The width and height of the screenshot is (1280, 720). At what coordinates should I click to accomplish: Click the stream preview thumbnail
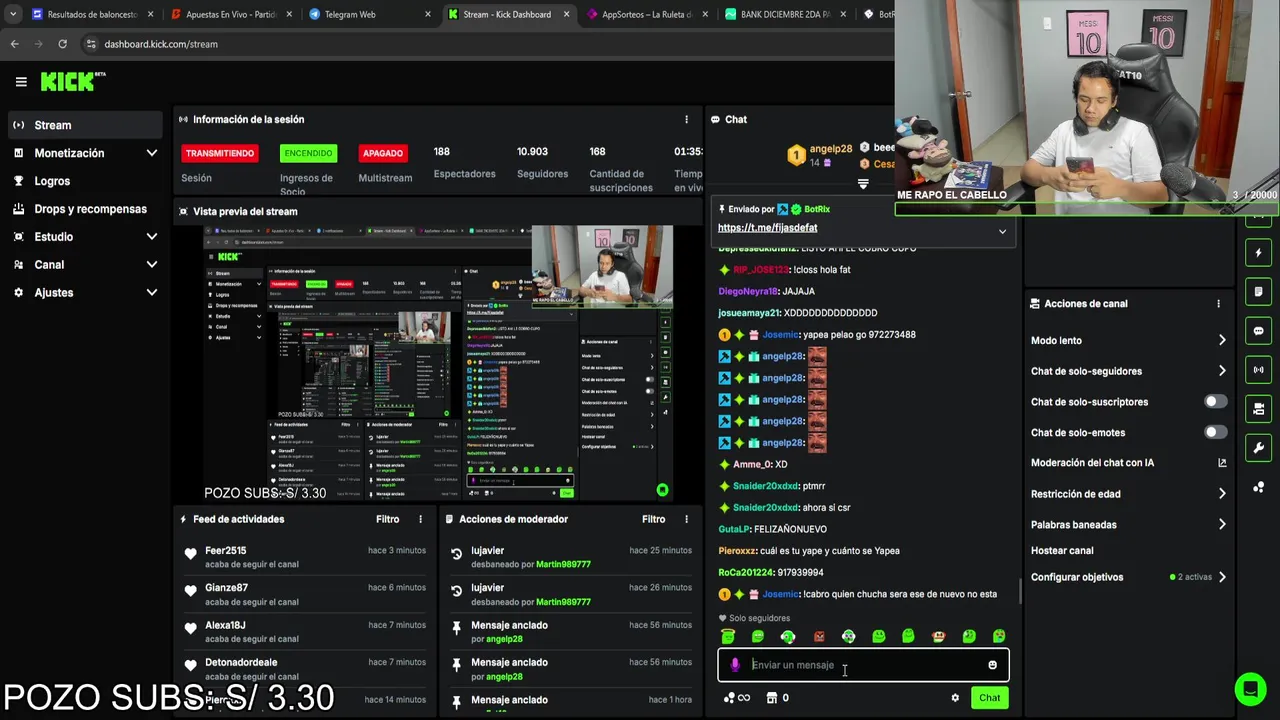click(438, 363)
